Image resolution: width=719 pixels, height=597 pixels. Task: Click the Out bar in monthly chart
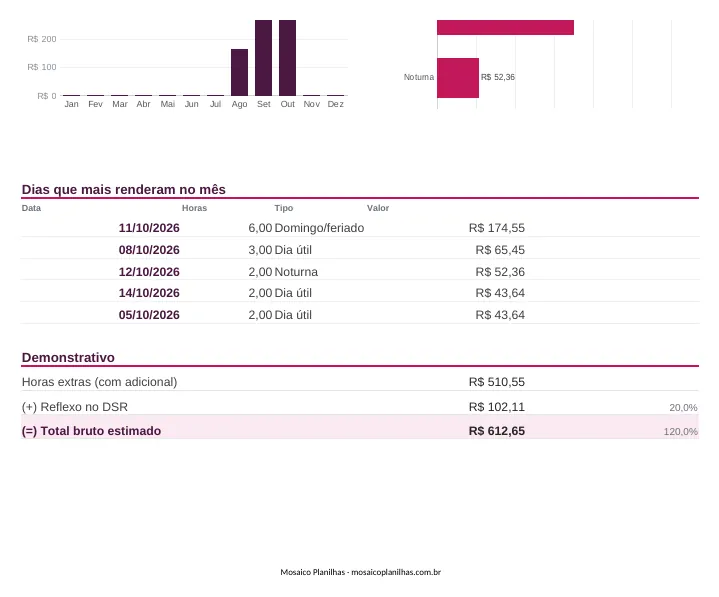288,58
